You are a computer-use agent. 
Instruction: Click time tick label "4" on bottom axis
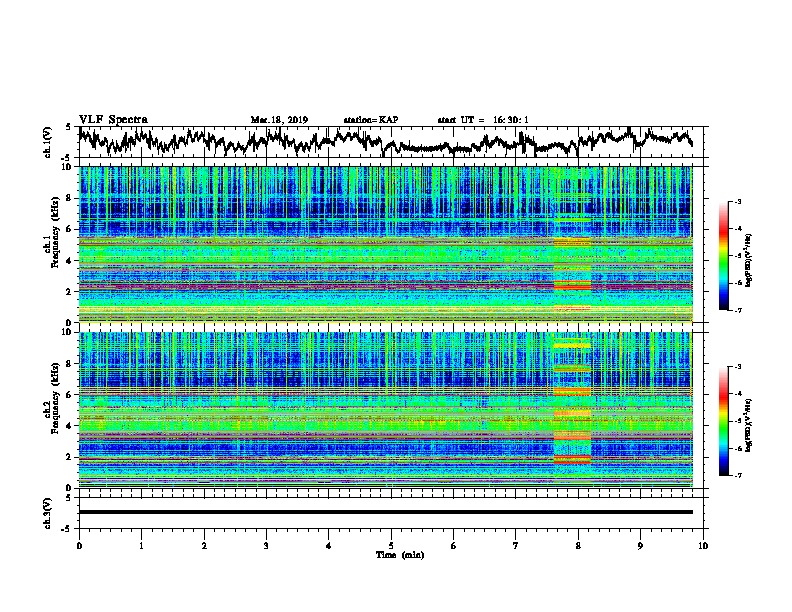(x=329, y=546)
